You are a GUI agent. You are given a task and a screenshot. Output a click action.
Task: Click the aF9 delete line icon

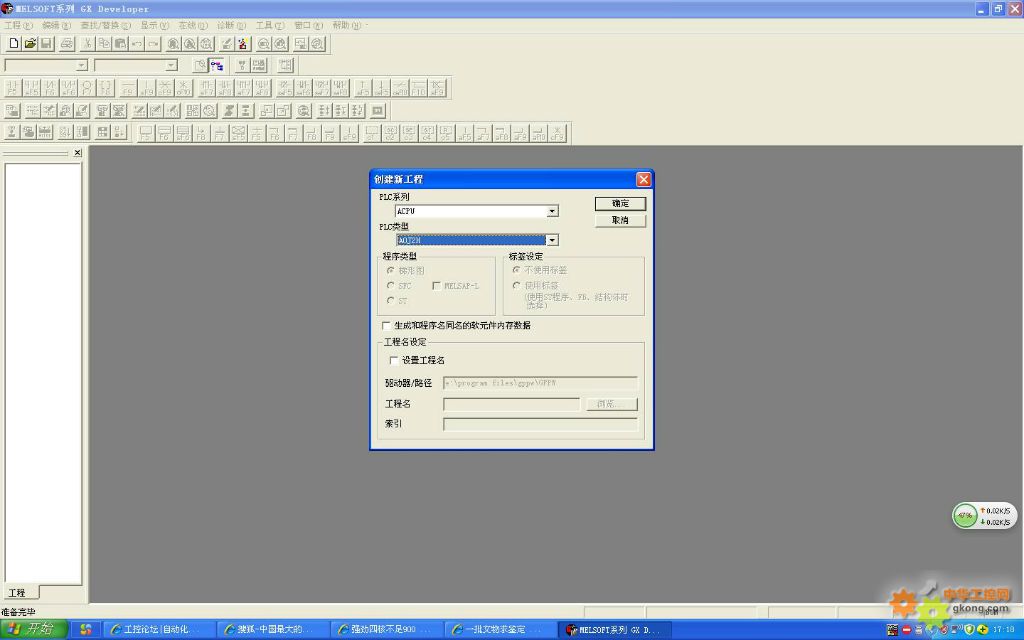(437, 88)
